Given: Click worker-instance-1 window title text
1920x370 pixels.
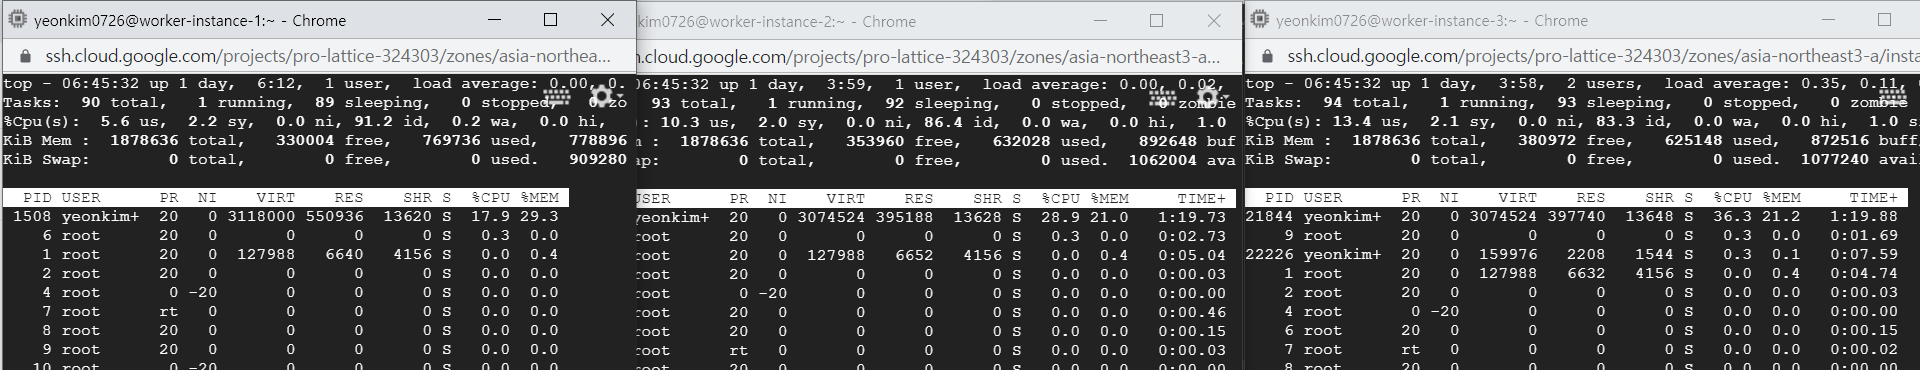Looking at the screenshot, I should (190, 21).
